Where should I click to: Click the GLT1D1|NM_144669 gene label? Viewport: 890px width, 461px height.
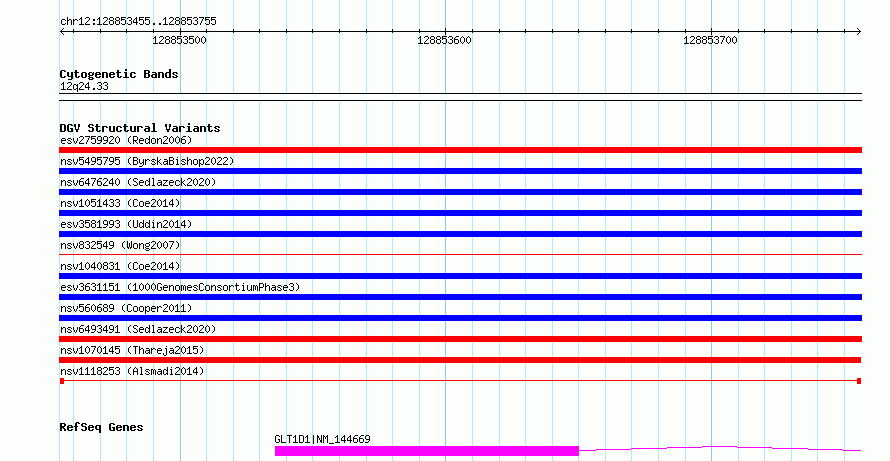[322, 439]
